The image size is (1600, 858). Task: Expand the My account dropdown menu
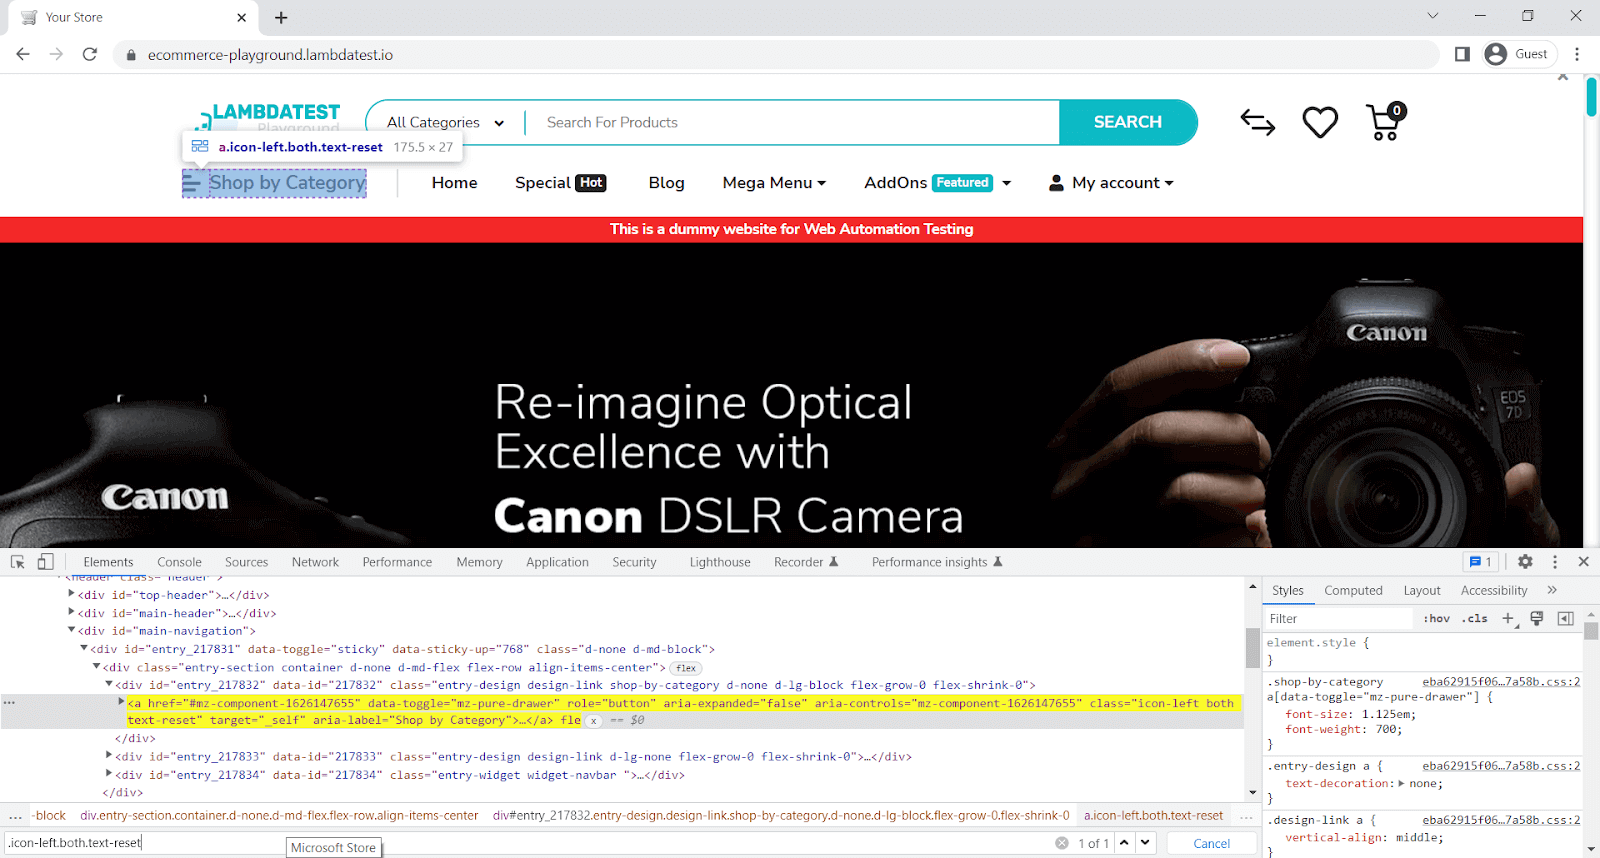(1111, 183)
